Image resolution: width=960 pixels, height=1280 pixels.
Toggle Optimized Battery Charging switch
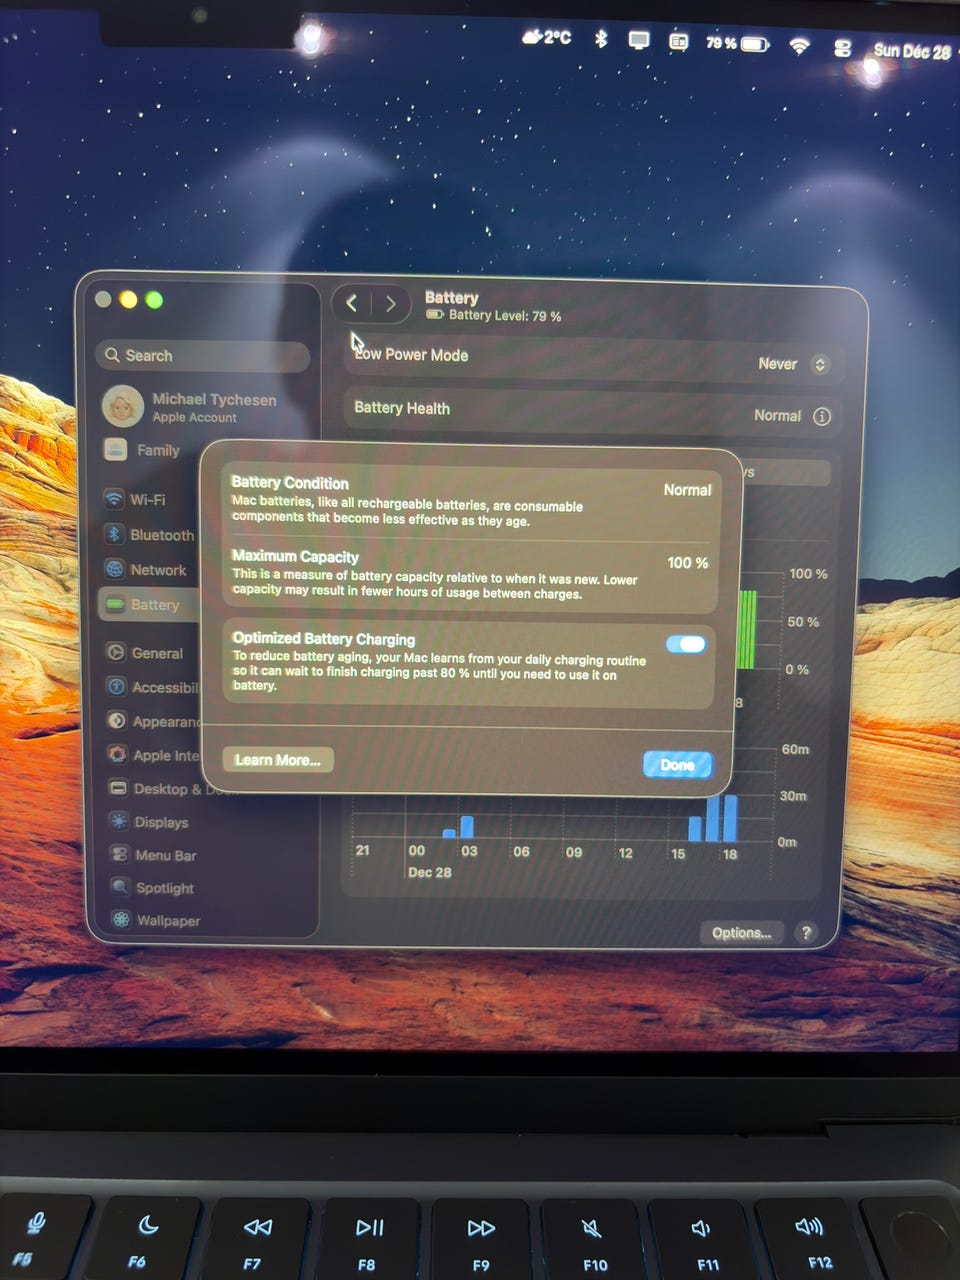point(686,644)
